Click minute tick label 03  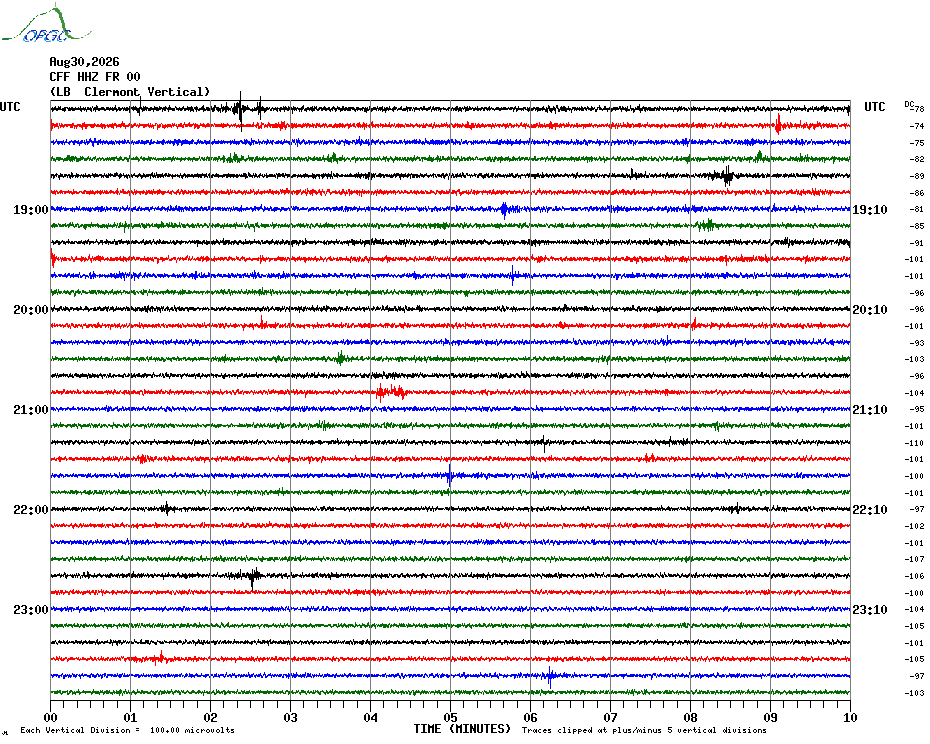tap(290, 717)
